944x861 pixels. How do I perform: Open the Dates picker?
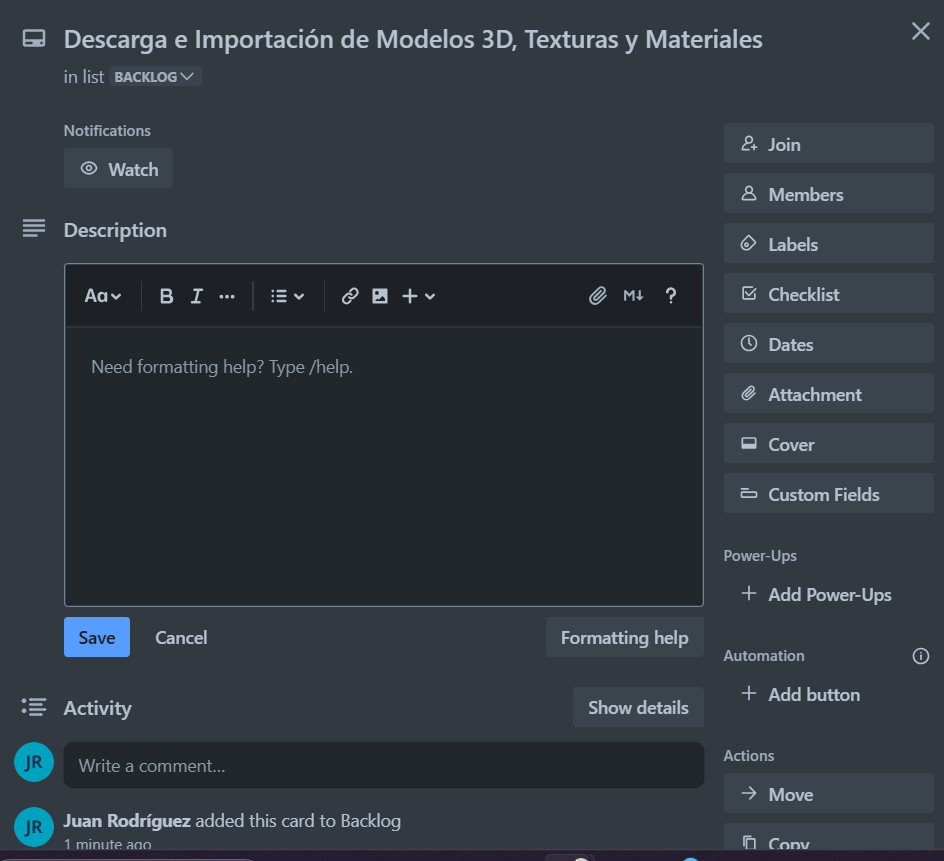pos(828,344)
